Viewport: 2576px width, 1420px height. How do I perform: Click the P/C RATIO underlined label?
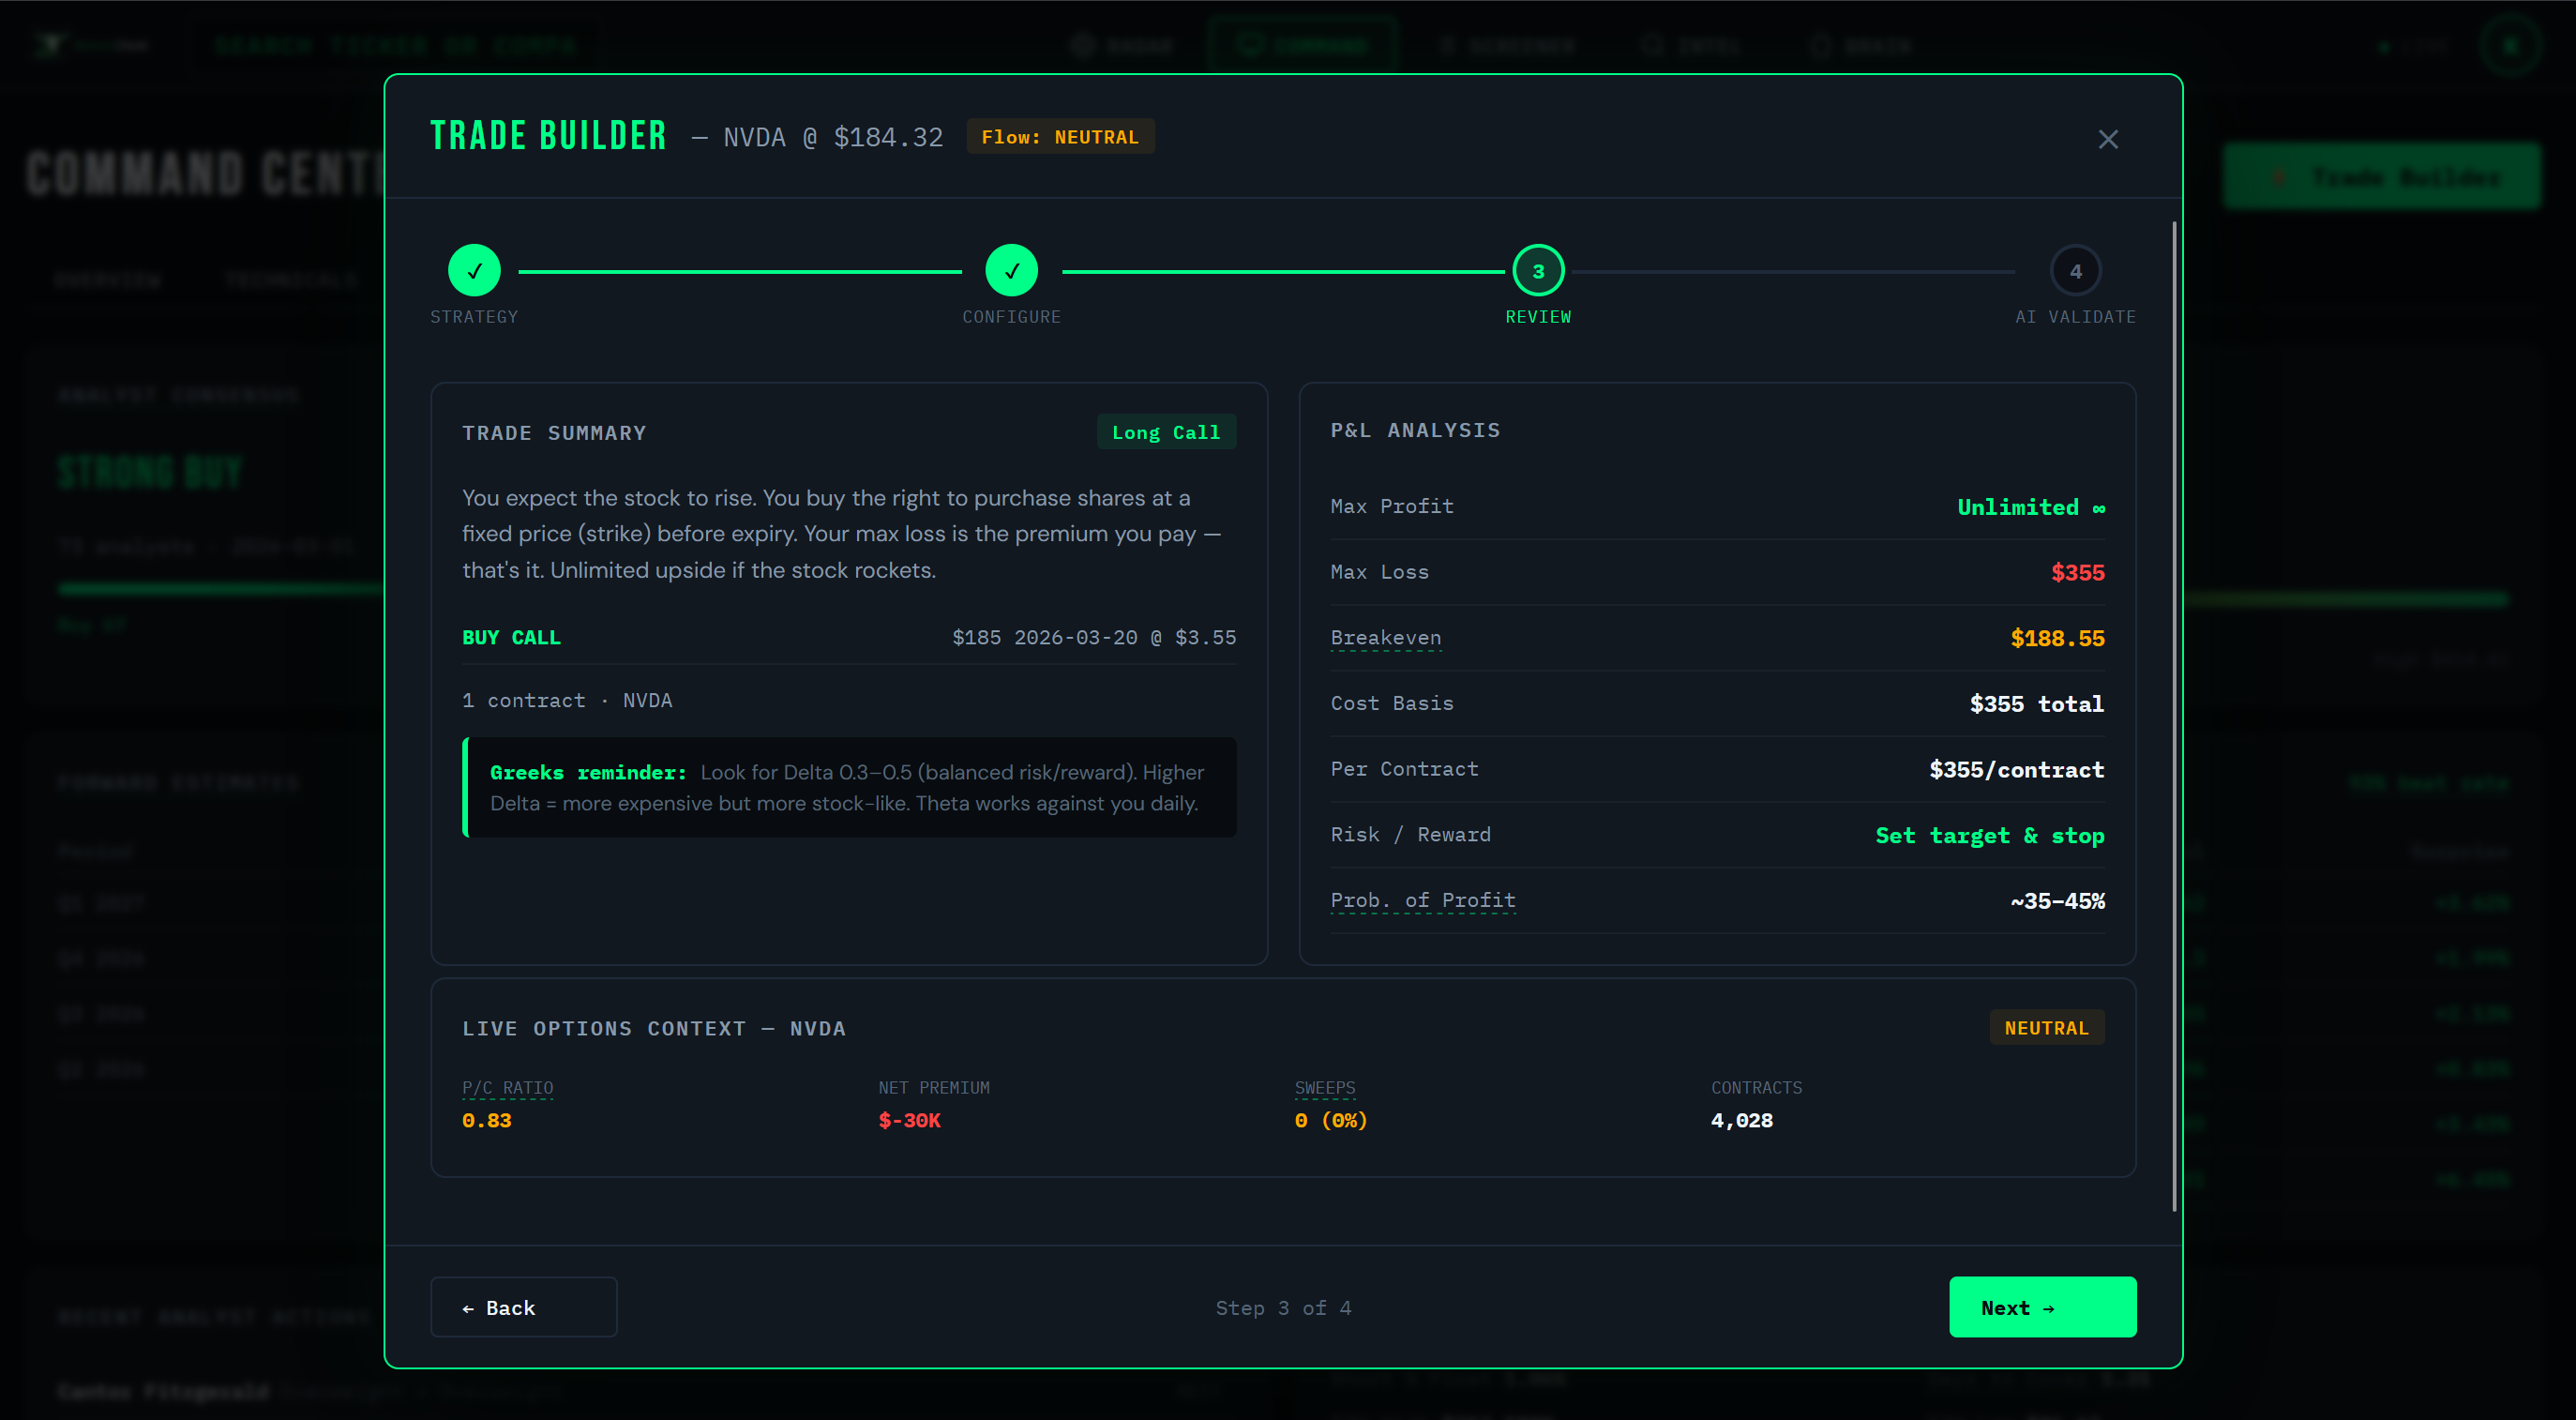[x=507, y=1088]
